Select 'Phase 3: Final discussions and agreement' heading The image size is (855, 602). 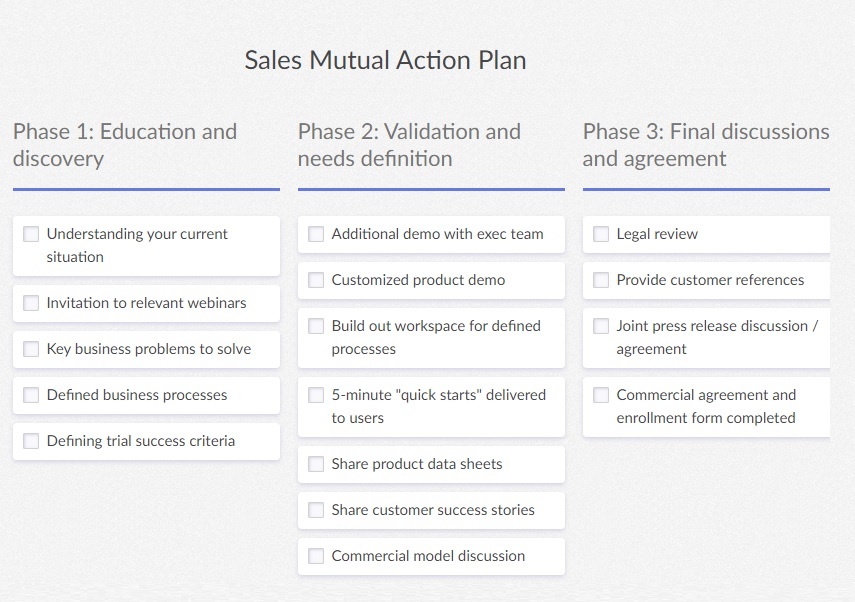(x=706, y=145)
